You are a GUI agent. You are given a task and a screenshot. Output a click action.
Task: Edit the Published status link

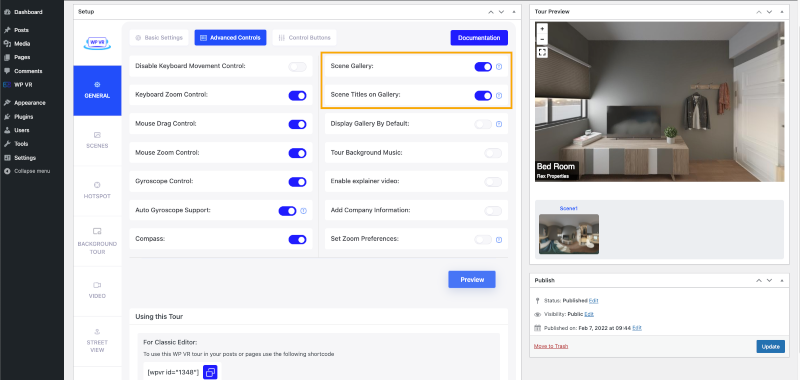tap(593, 301)
